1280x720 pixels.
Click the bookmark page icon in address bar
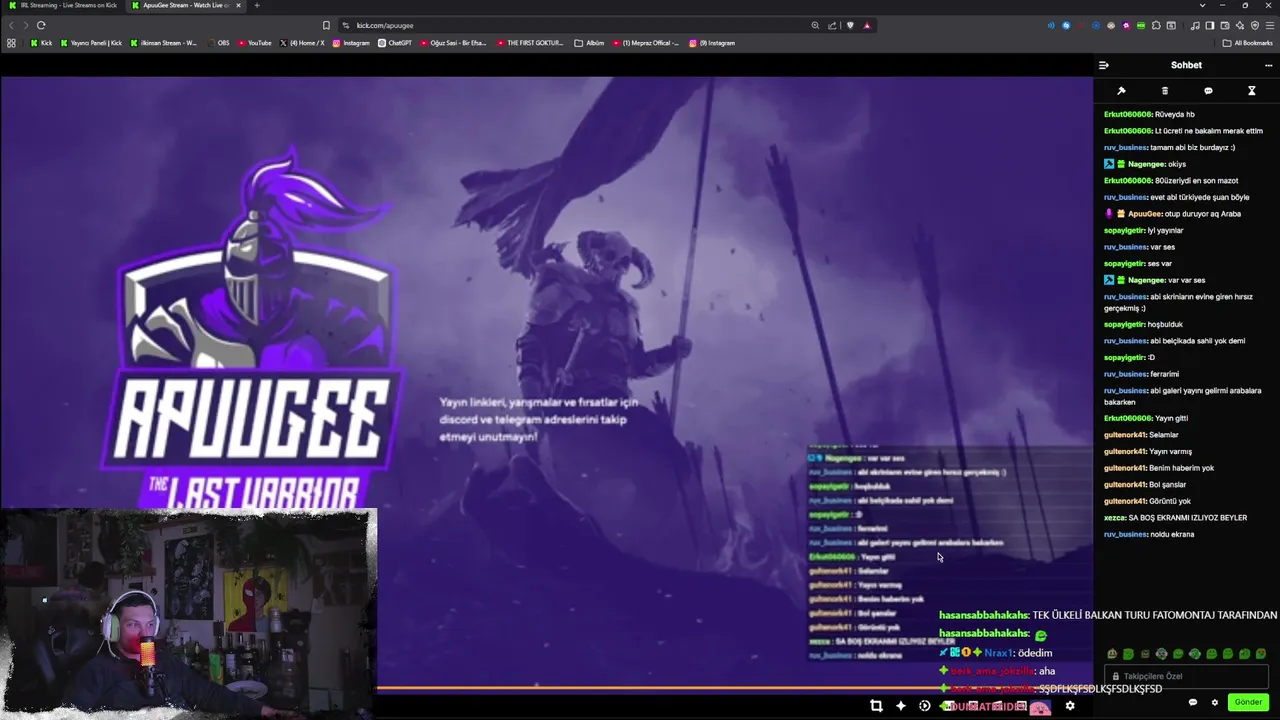pos(326,25)
